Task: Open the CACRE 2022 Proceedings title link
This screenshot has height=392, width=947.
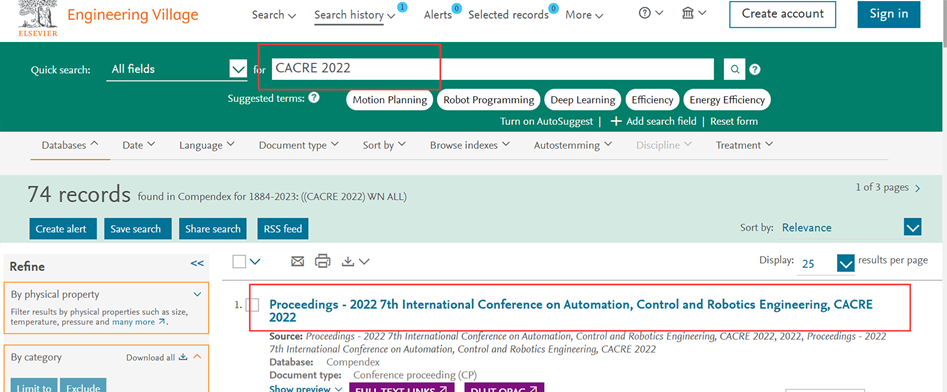Action: [571, 310]
